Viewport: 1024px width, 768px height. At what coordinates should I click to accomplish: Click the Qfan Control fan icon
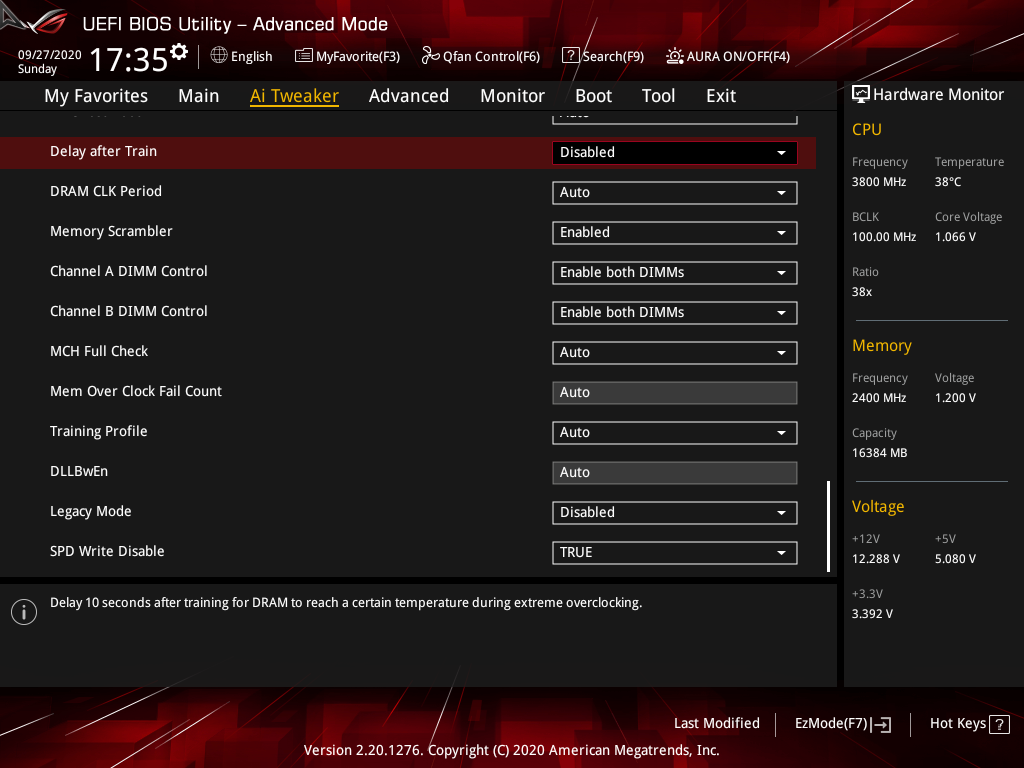click(430, 56)
